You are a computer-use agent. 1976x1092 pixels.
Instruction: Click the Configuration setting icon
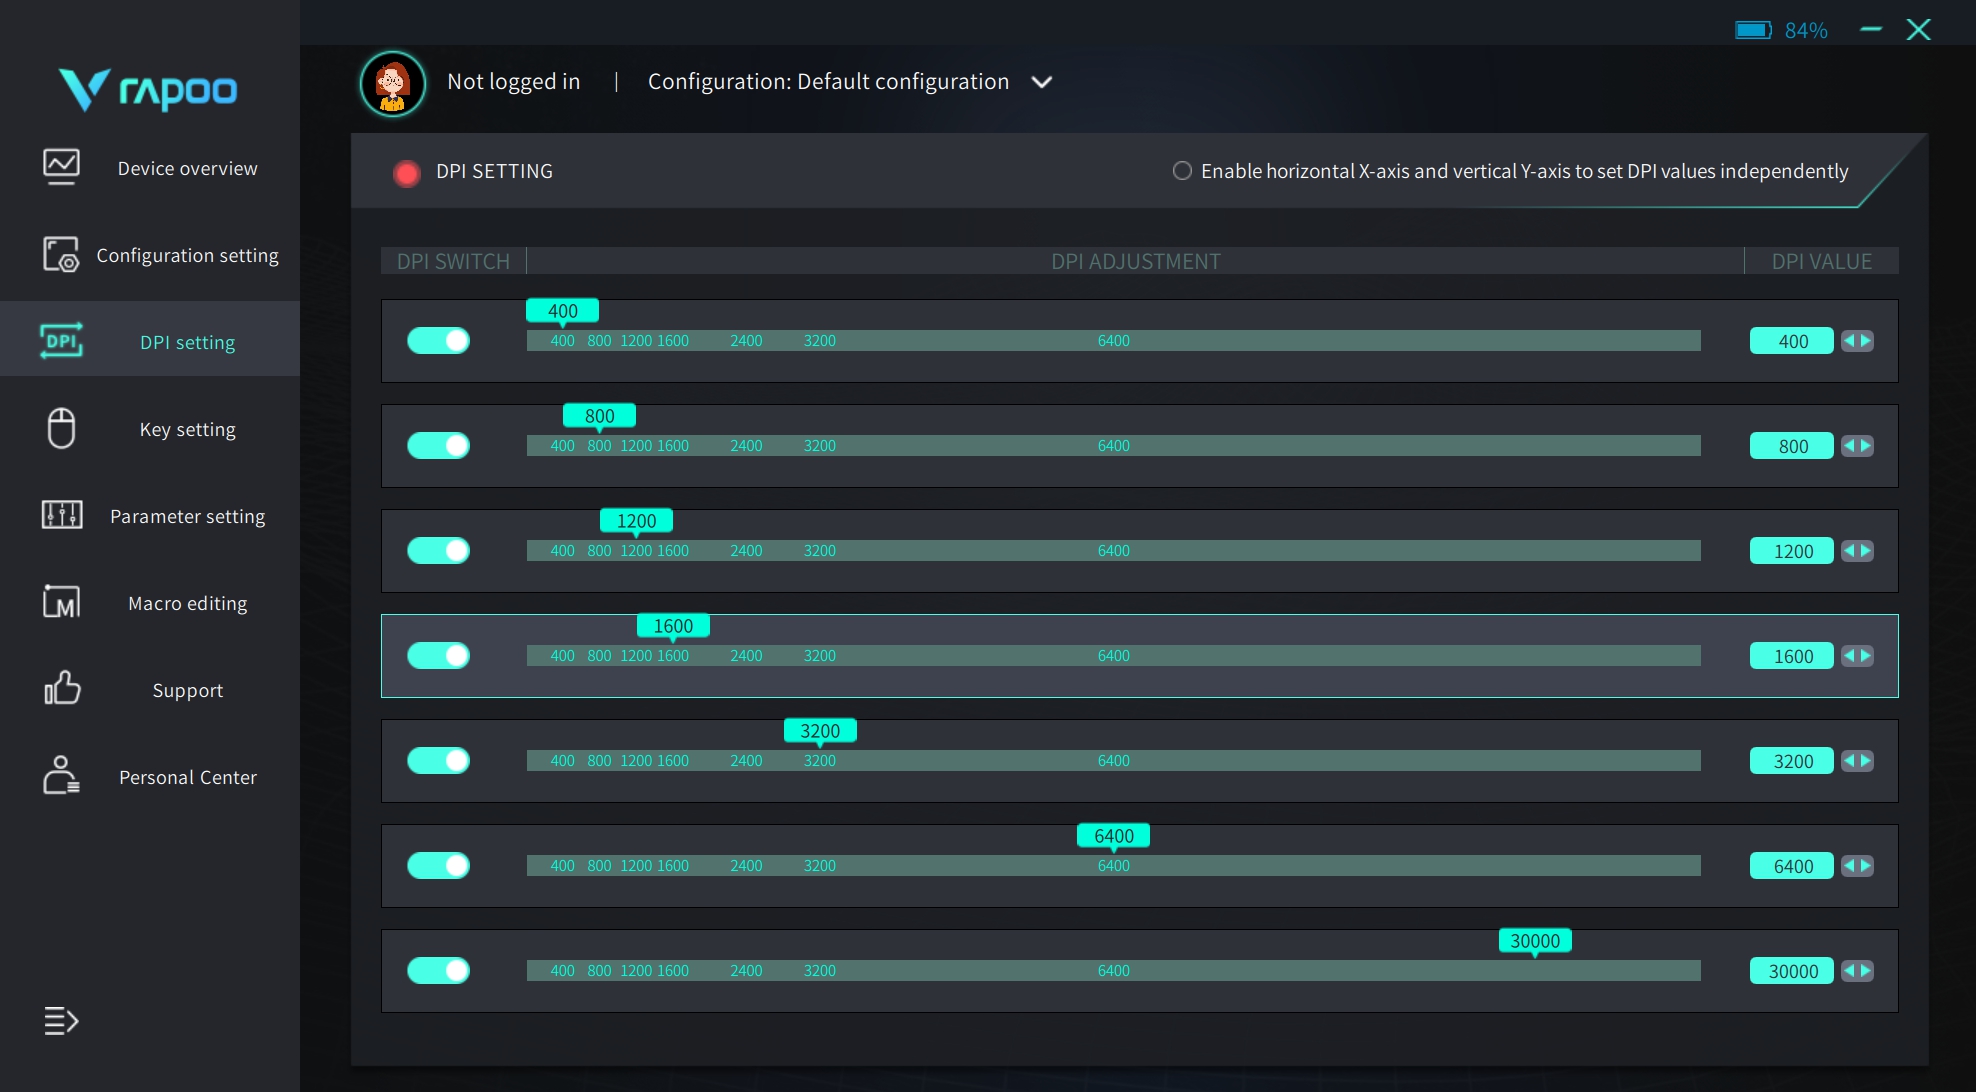(x=61, y=254)
